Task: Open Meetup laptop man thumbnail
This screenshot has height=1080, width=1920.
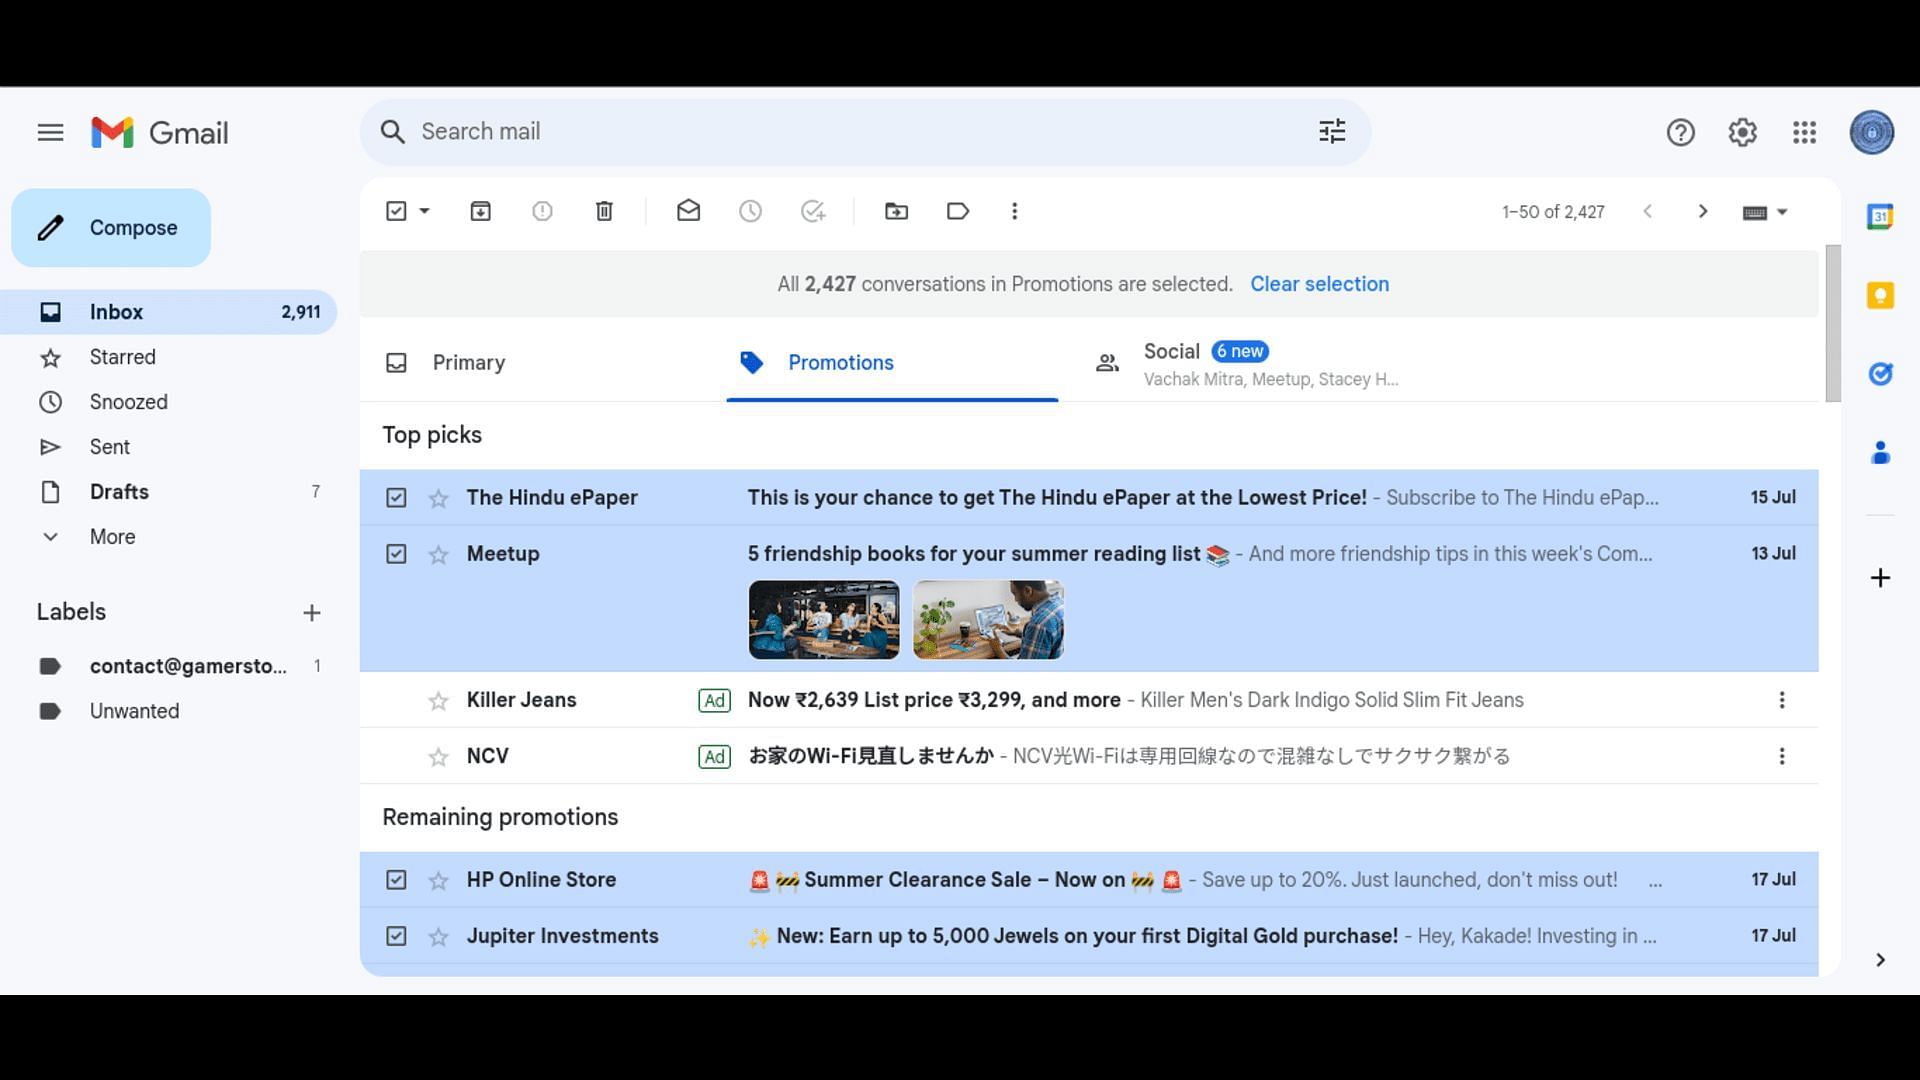Action: pyautogui.click(x=988, y=620)
